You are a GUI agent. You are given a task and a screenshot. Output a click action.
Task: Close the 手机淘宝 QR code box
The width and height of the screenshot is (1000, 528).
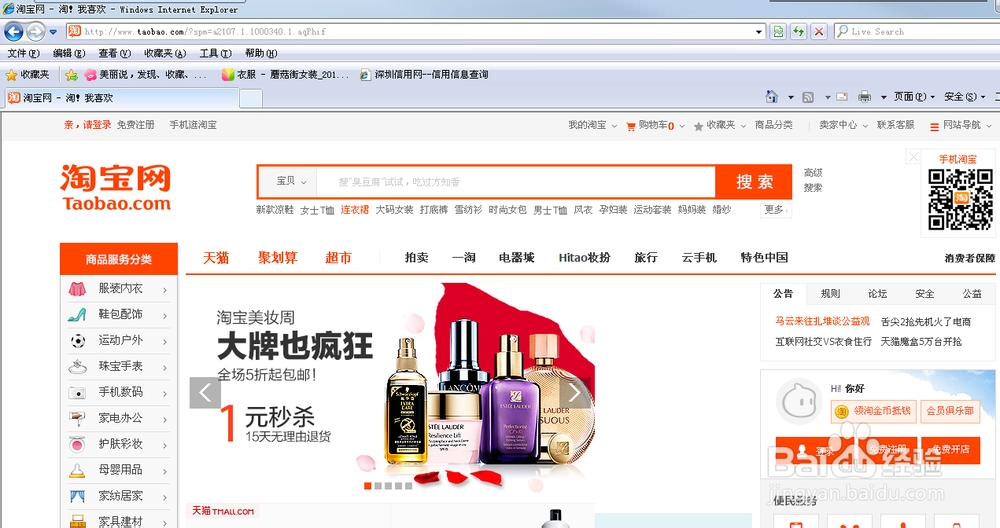tap(913, 157)
